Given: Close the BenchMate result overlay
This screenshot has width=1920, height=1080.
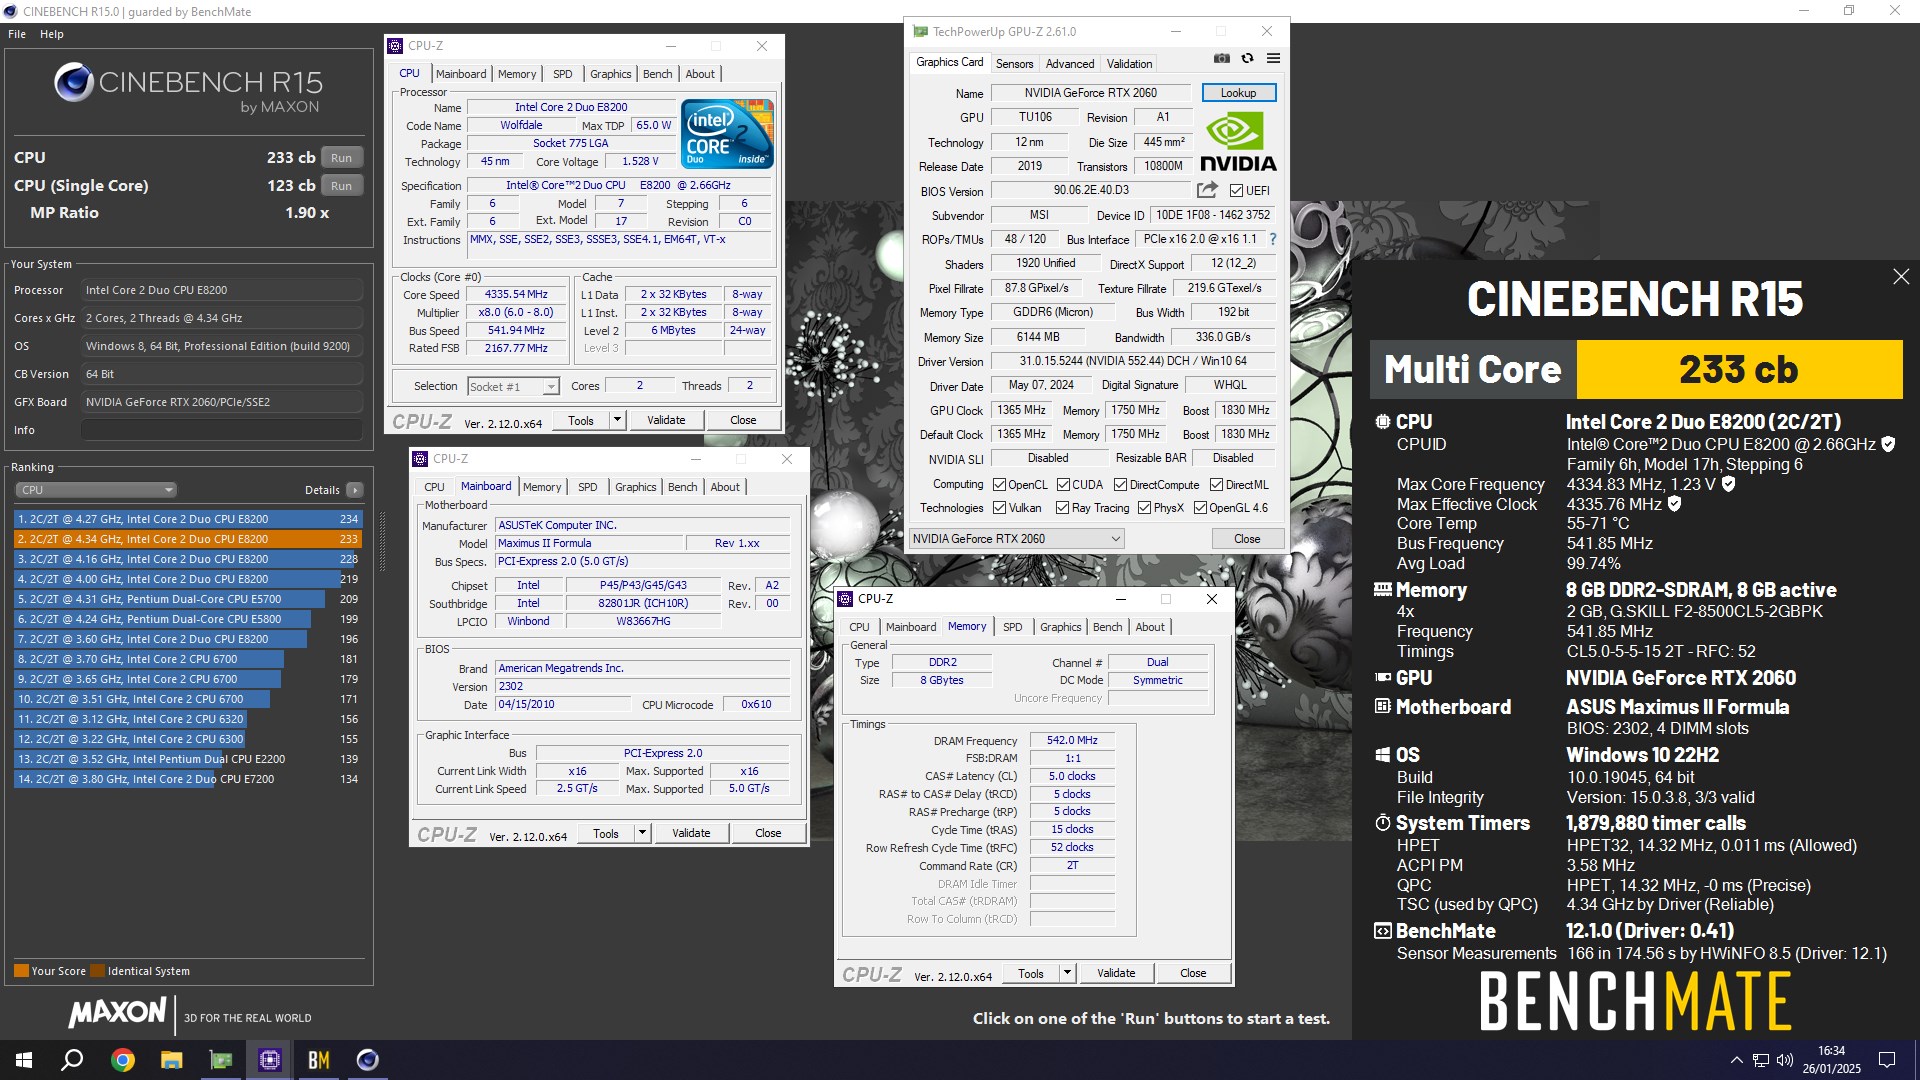Looking at the screenshot, I should coord(1901,277).
